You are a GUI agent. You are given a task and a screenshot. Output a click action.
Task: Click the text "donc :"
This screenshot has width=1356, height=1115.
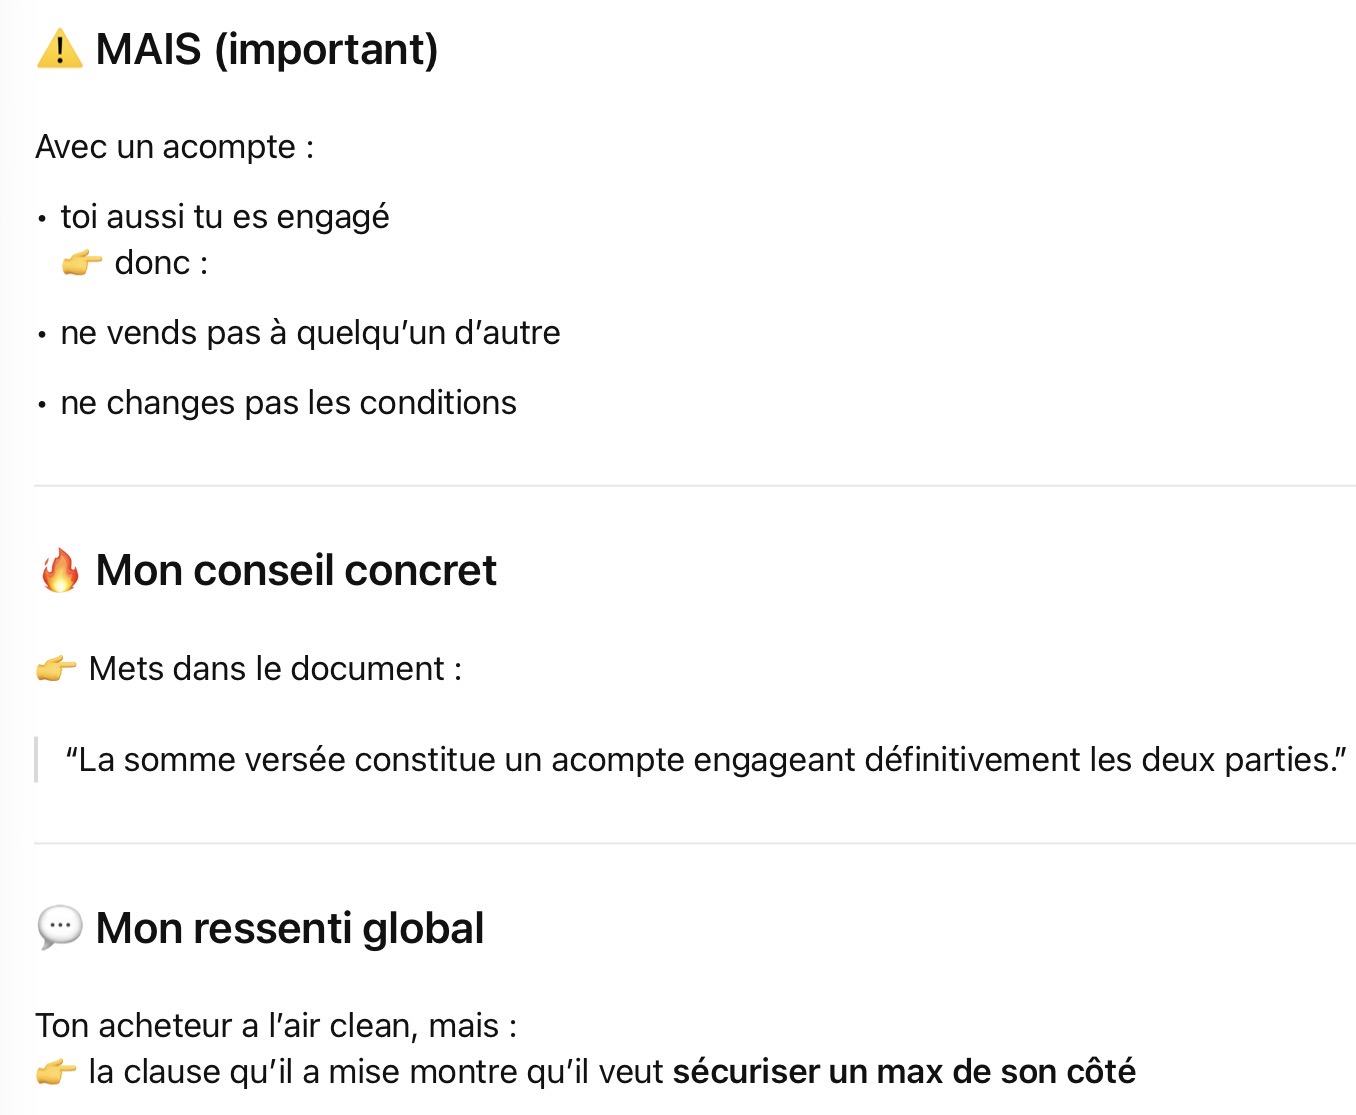click(x=161, y=263)
